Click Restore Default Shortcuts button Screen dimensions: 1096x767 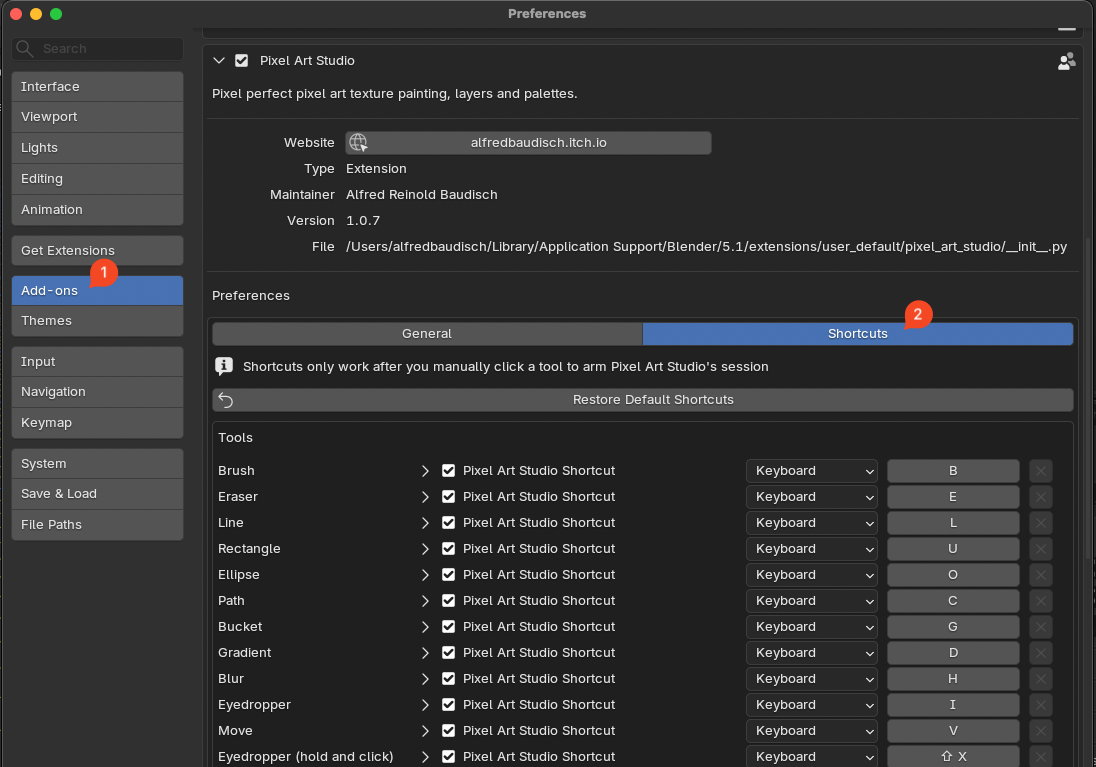pyautogui.click(x=643, y=400)
